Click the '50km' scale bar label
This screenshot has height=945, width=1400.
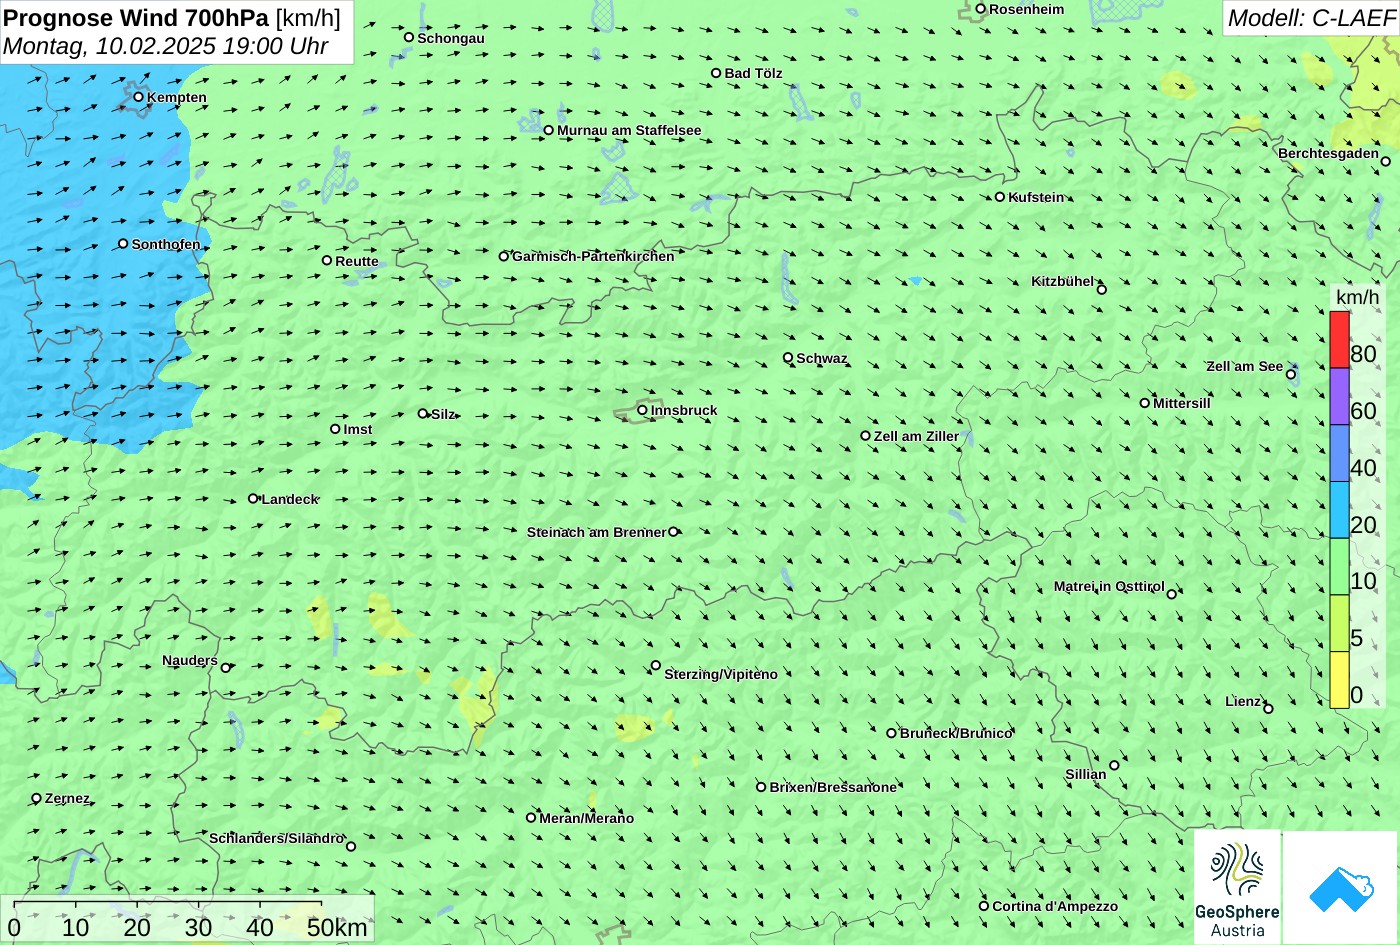pos(337,927)
